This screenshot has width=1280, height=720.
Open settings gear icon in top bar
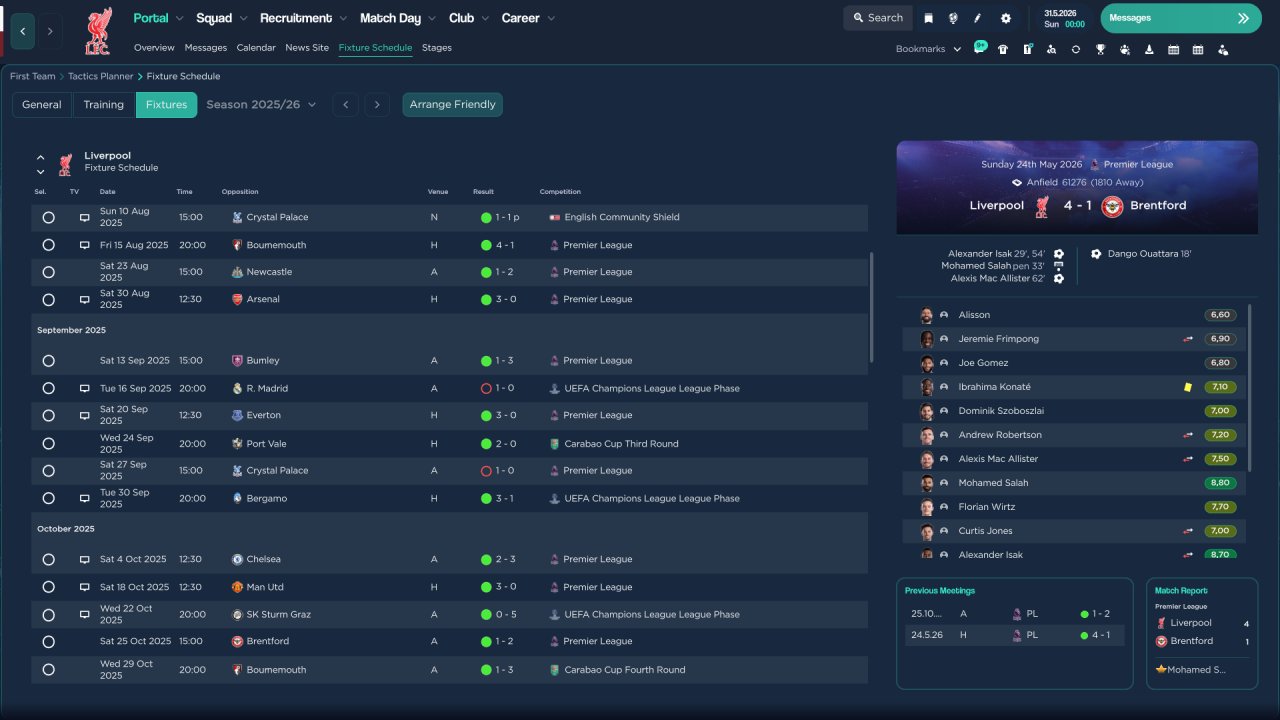point(1005,18)
